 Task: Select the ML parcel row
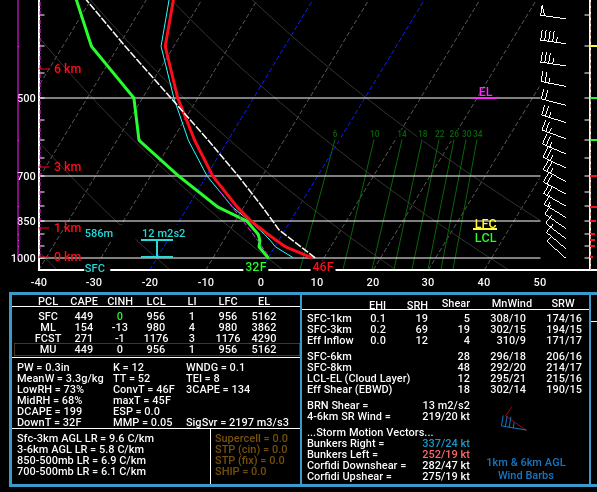coord(157,327)
